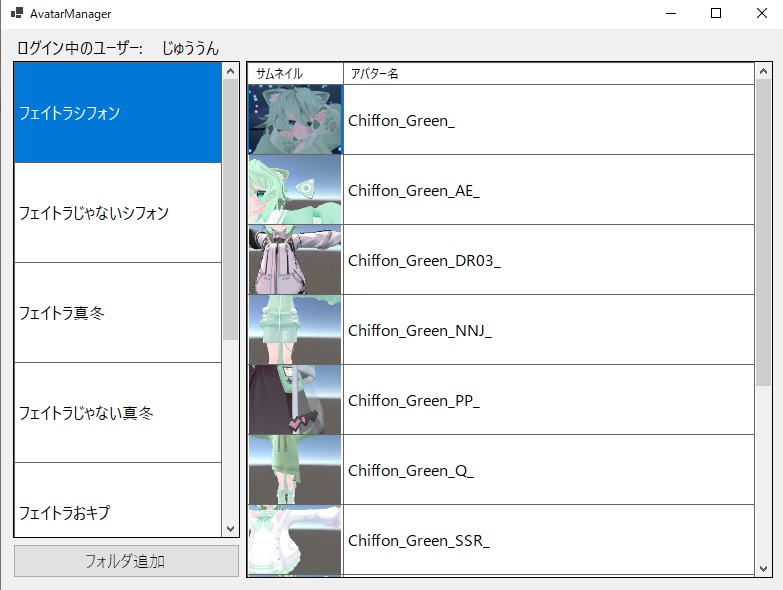Click the folder list scroll-down arrow

(x=230, y=529)
